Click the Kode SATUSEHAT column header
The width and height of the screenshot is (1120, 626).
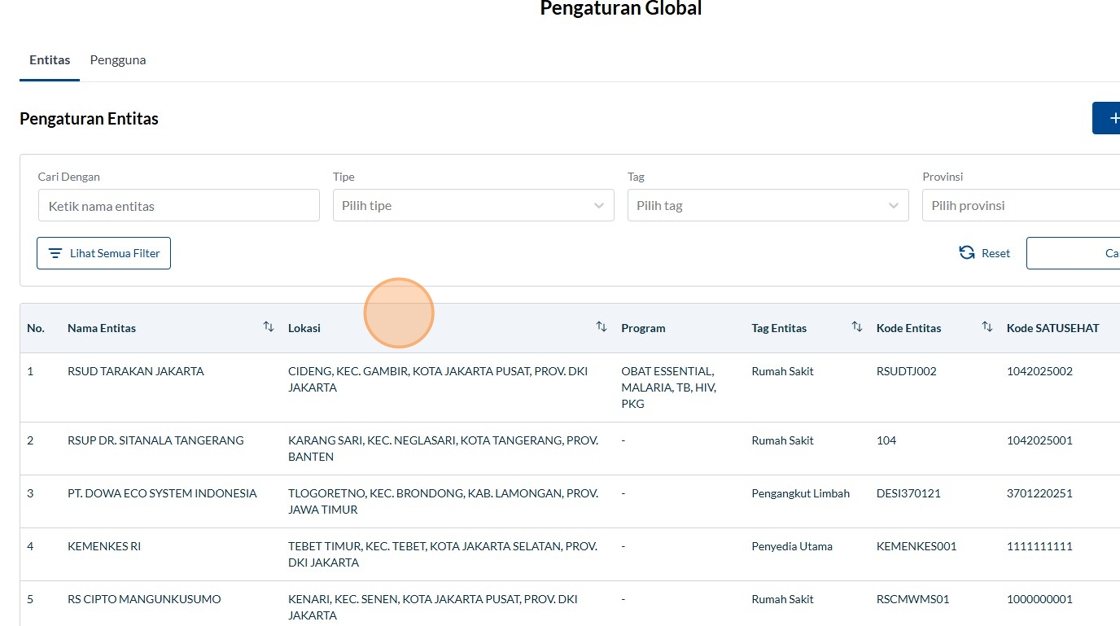1053,328
